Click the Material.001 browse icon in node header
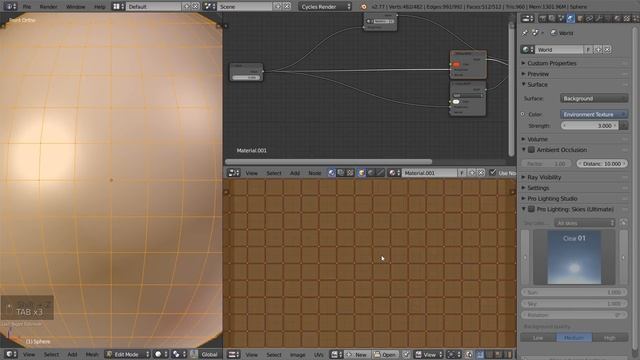 394,173
